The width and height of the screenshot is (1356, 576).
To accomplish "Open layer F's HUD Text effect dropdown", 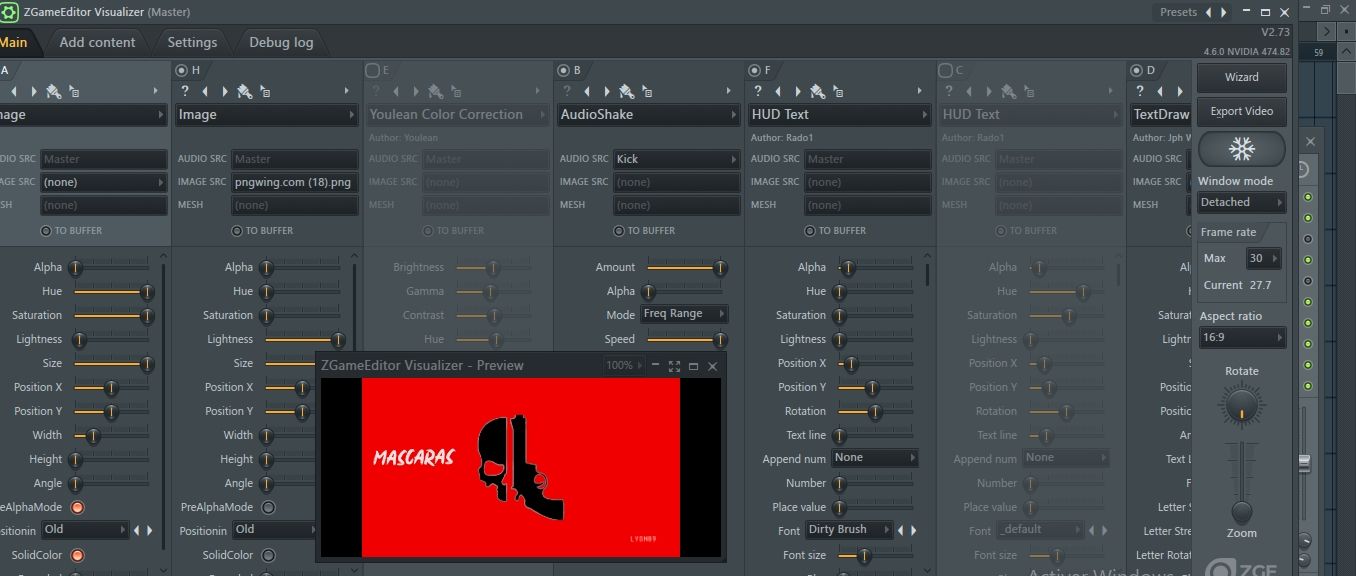I will (840, 115).
